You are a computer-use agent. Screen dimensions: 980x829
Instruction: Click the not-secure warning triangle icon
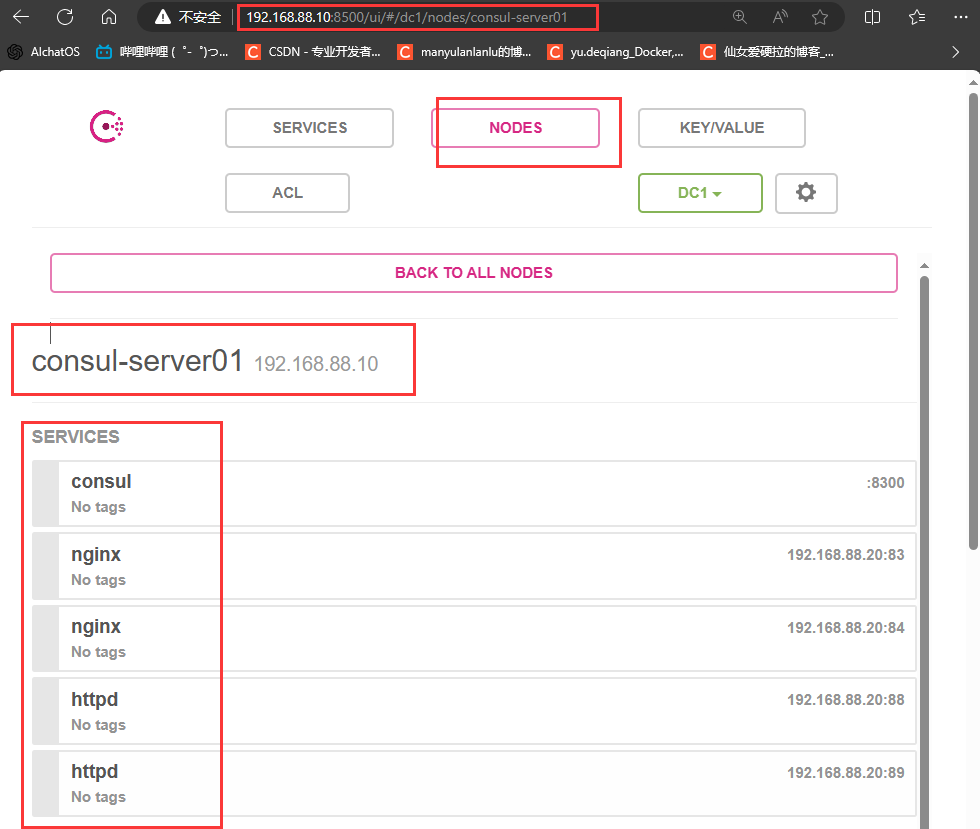point(162,17)
